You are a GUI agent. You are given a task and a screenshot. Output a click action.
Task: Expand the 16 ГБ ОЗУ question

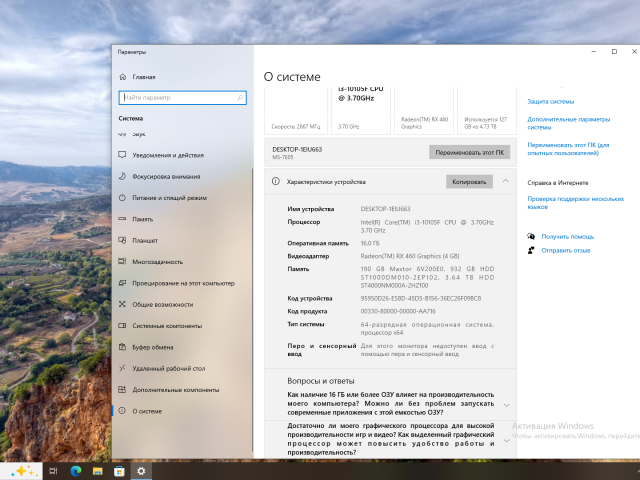[x=507, y=405]
